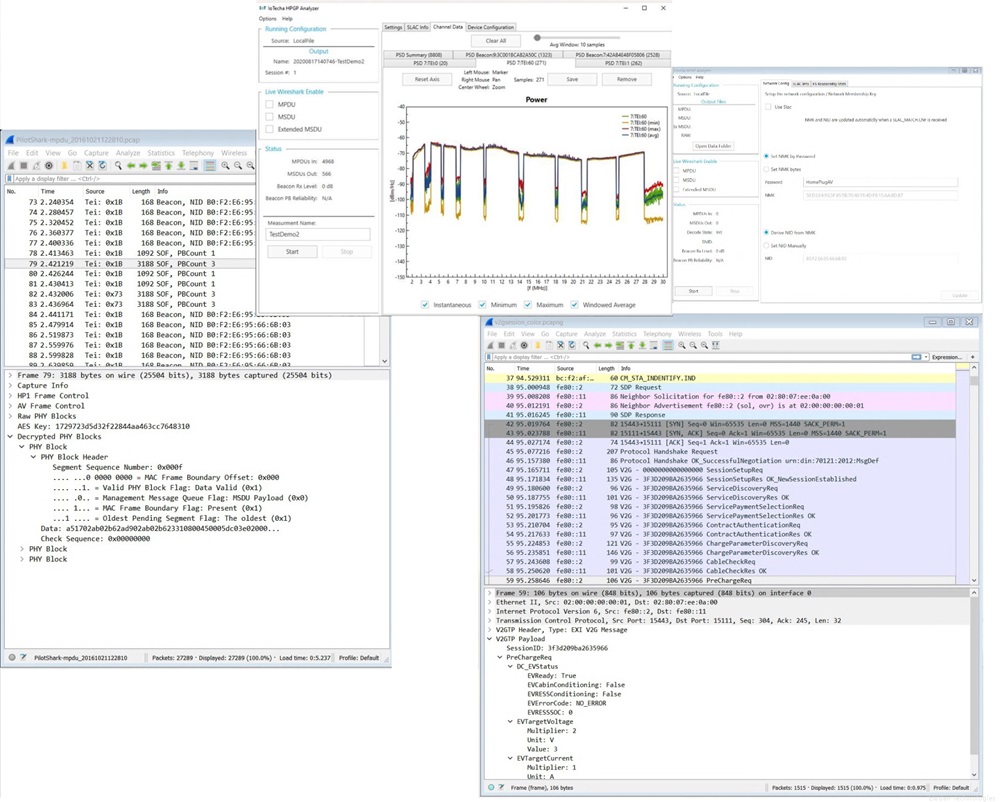The height and width of the screenshot is (802, 1000).
Task: Click display filter bookmark icon in PilotShark window
Action: [x=10, y=179]
